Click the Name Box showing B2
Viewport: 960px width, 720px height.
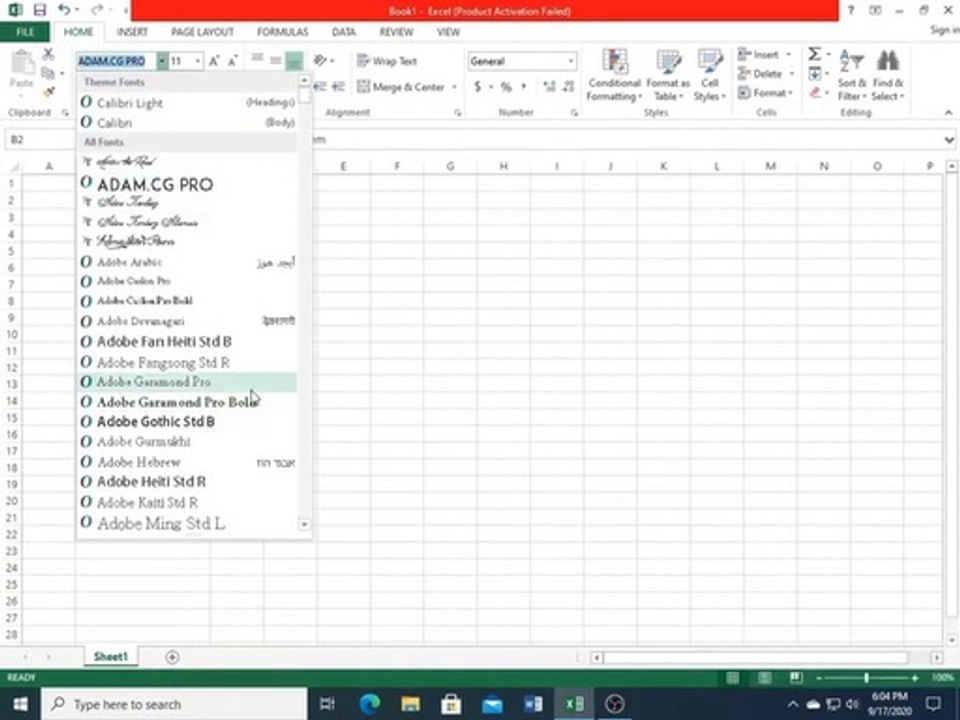coord(39,140)
